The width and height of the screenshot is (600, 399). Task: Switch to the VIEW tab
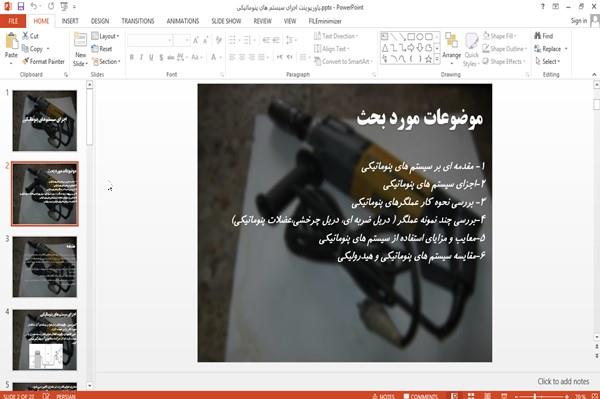(x=290, y=21)
